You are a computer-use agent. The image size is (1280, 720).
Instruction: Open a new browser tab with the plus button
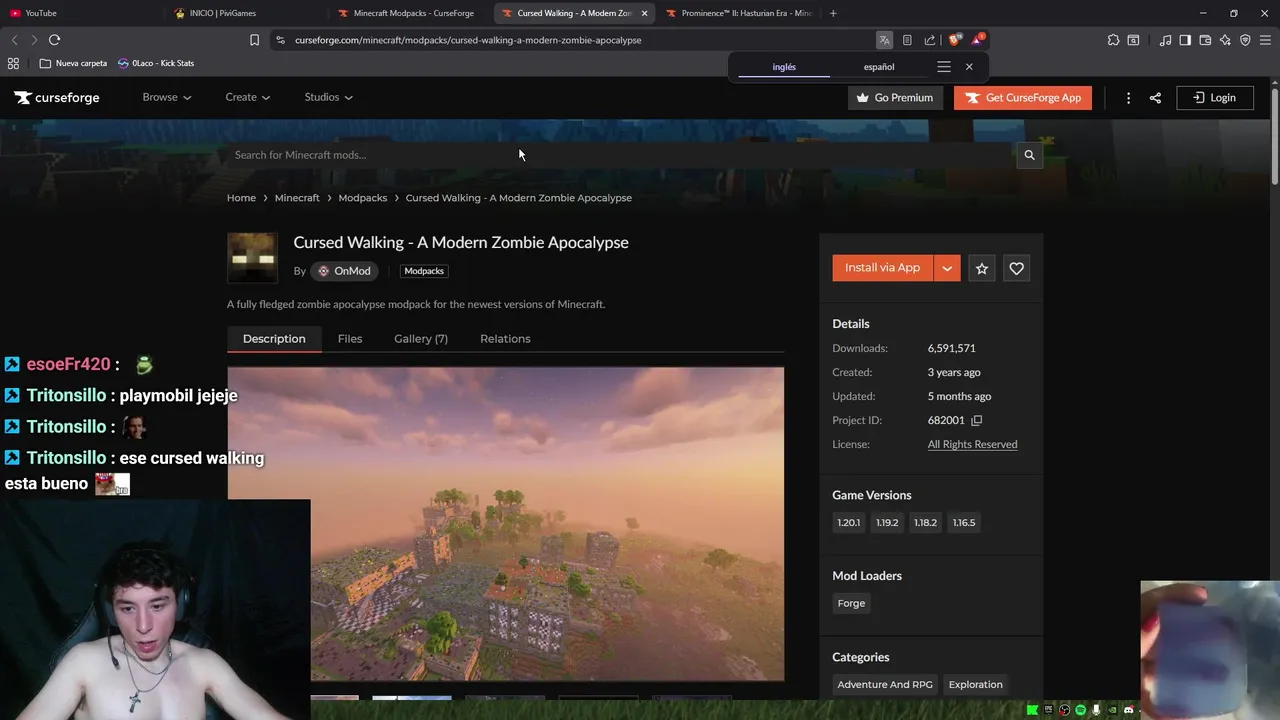[x=833, y=13]
